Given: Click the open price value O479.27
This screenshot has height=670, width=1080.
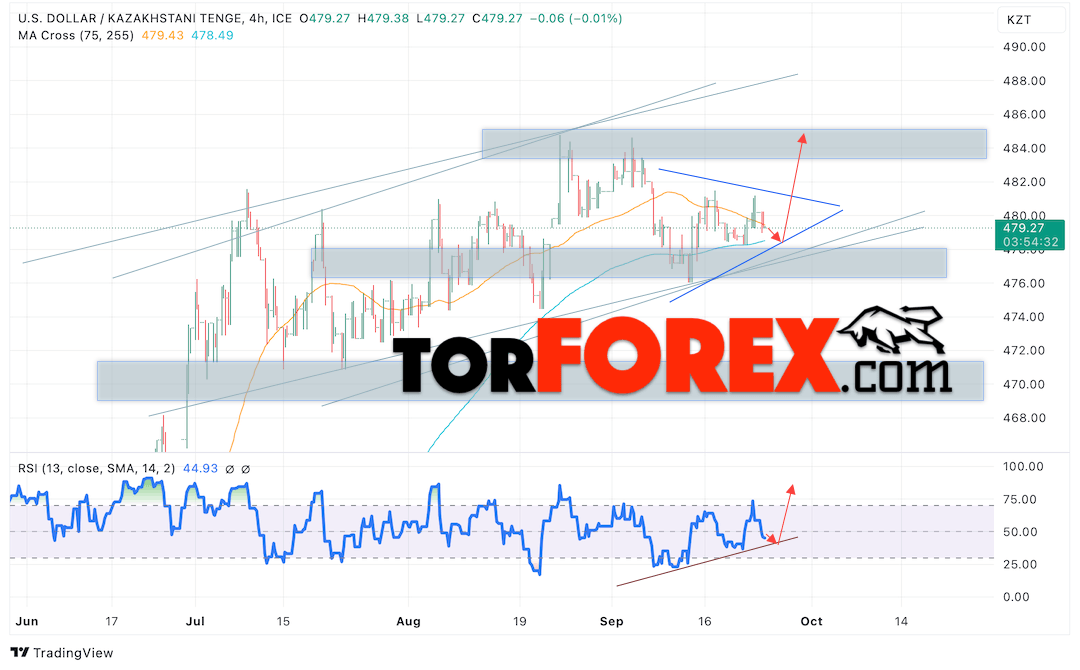Looking at the screenshot, I should 325,19.
